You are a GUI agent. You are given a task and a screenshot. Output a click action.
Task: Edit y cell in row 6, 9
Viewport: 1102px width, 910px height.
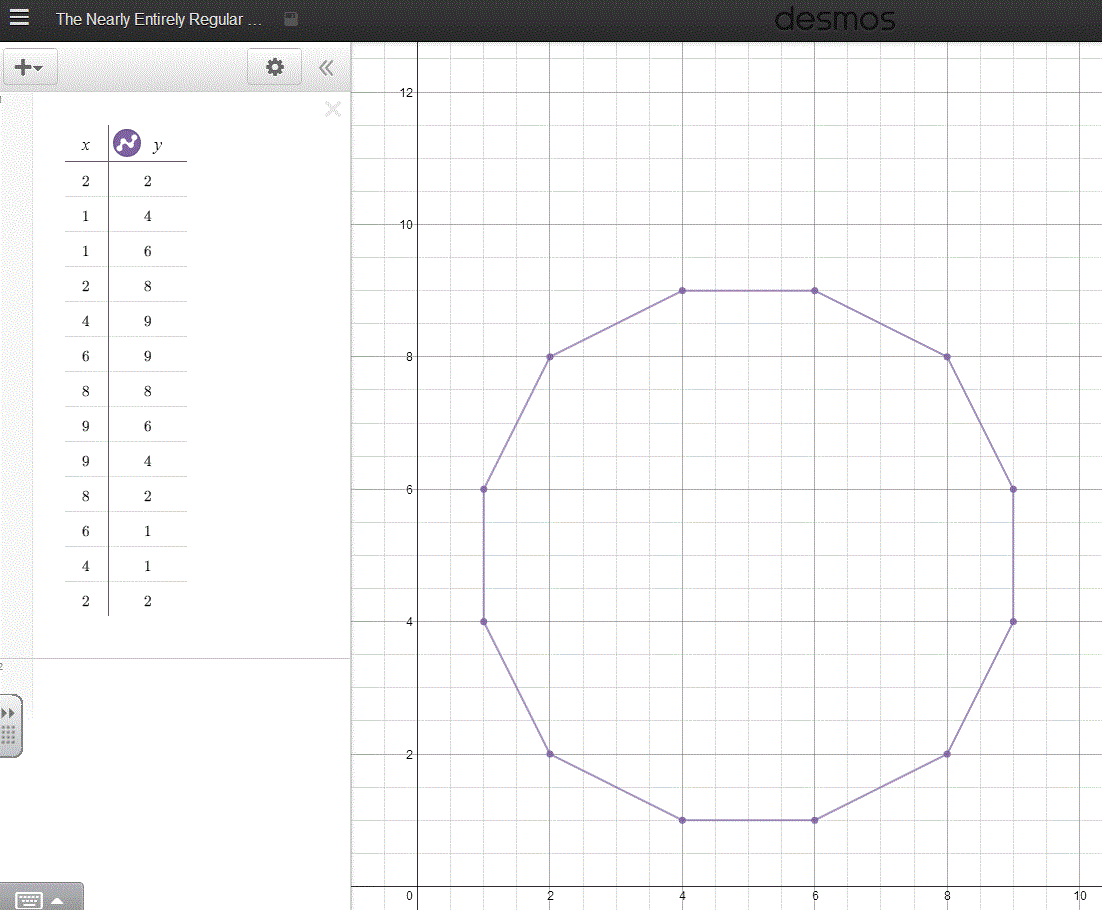(148, 356)
